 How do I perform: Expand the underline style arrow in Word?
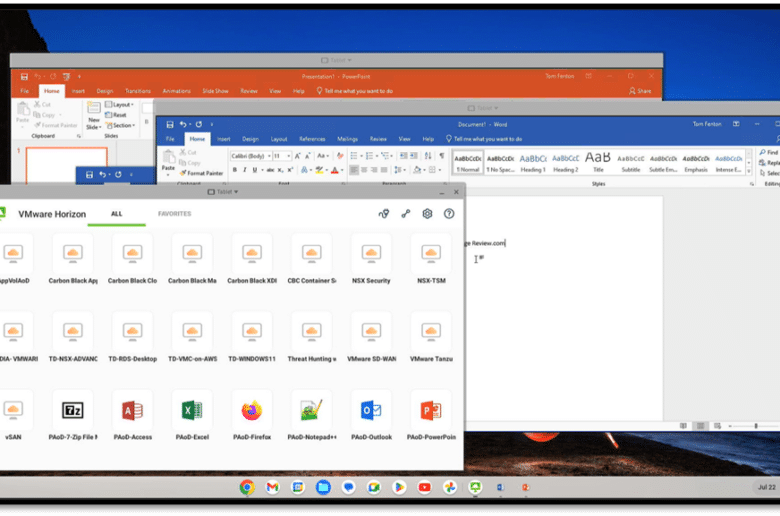[x=262, y=170]
